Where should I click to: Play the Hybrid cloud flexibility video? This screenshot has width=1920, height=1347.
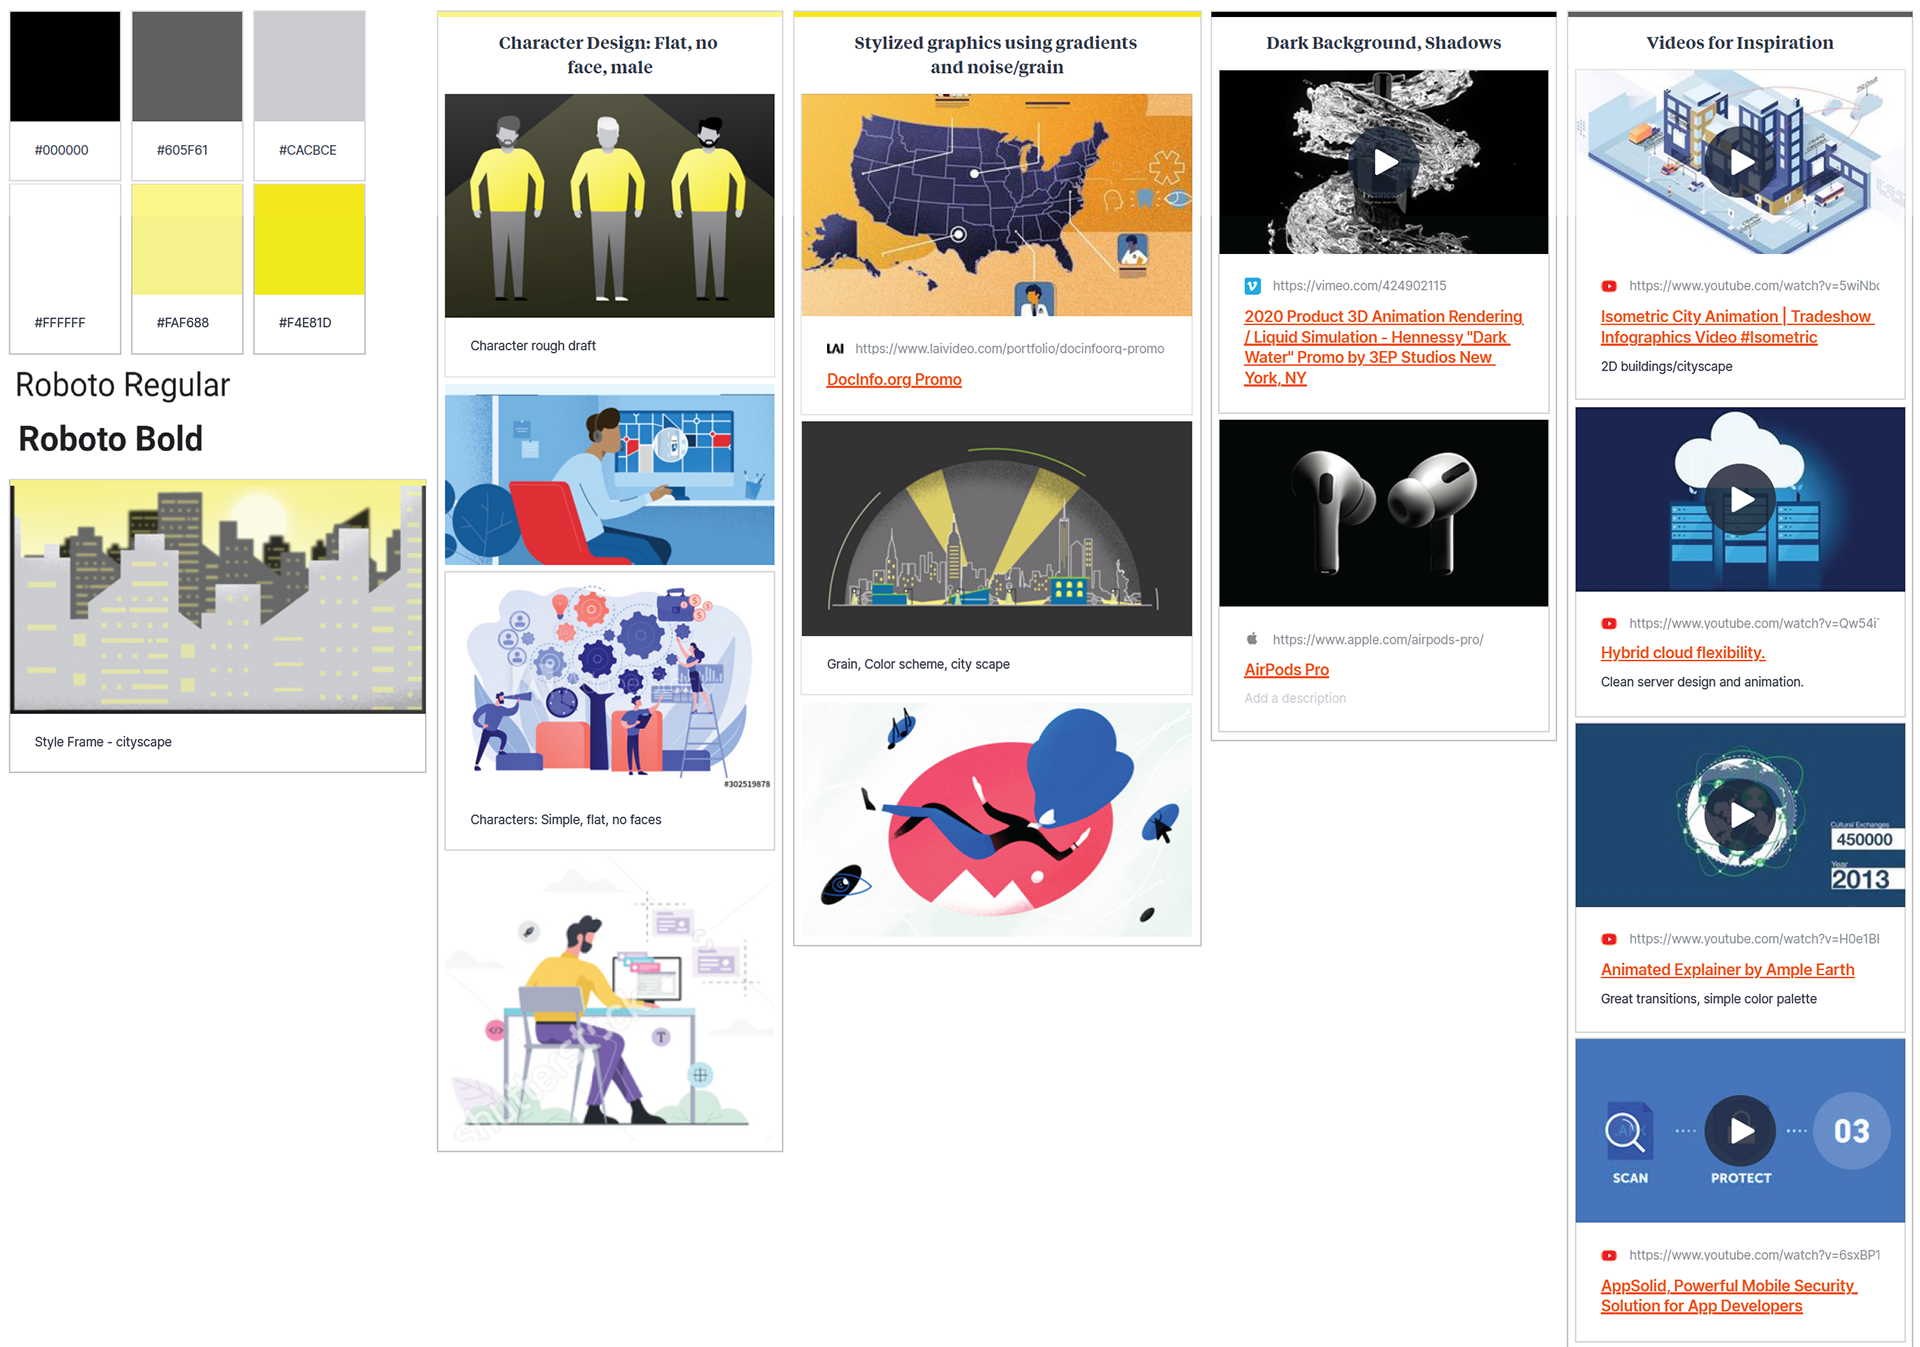(1741, 499)
